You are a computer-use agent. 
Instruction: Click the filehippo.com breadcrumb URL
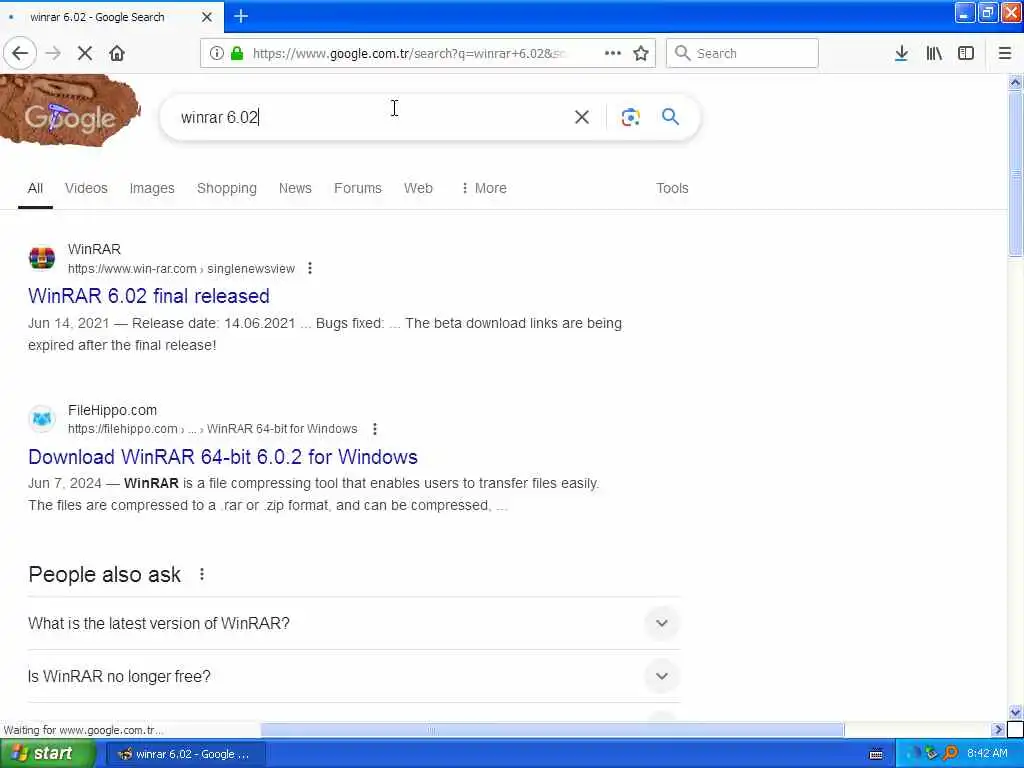click(x=213, y=429)
